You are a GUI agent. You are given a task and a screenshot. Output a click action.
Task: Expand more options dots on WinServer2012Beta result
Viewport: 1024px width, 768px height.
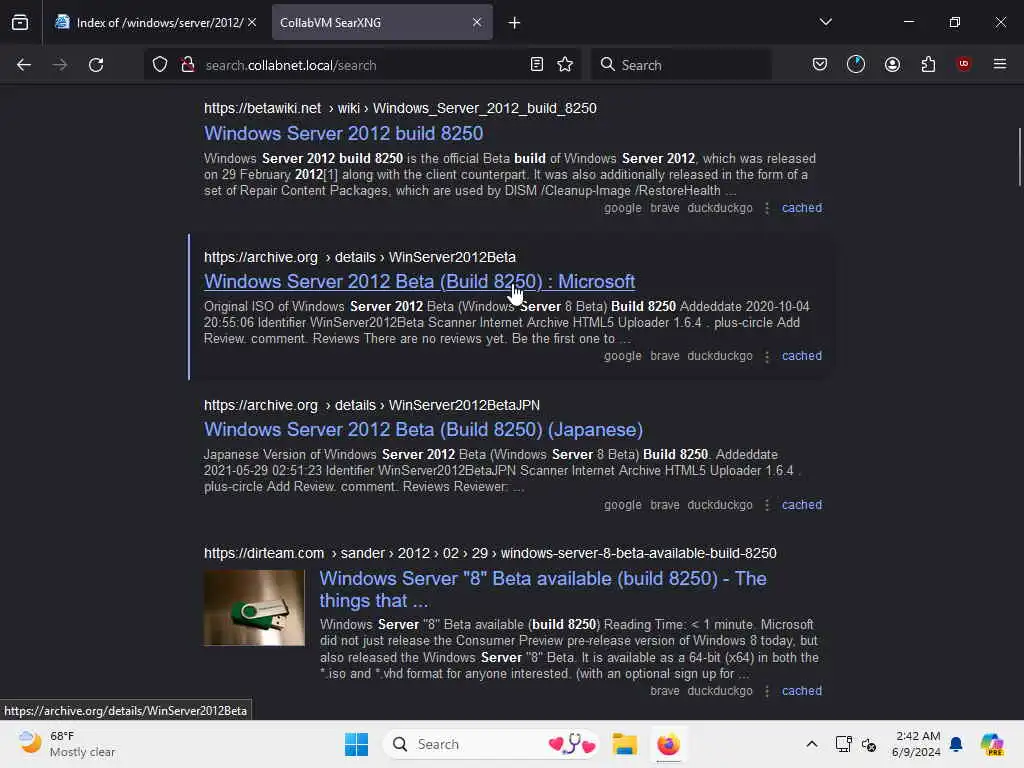[767, 356]
